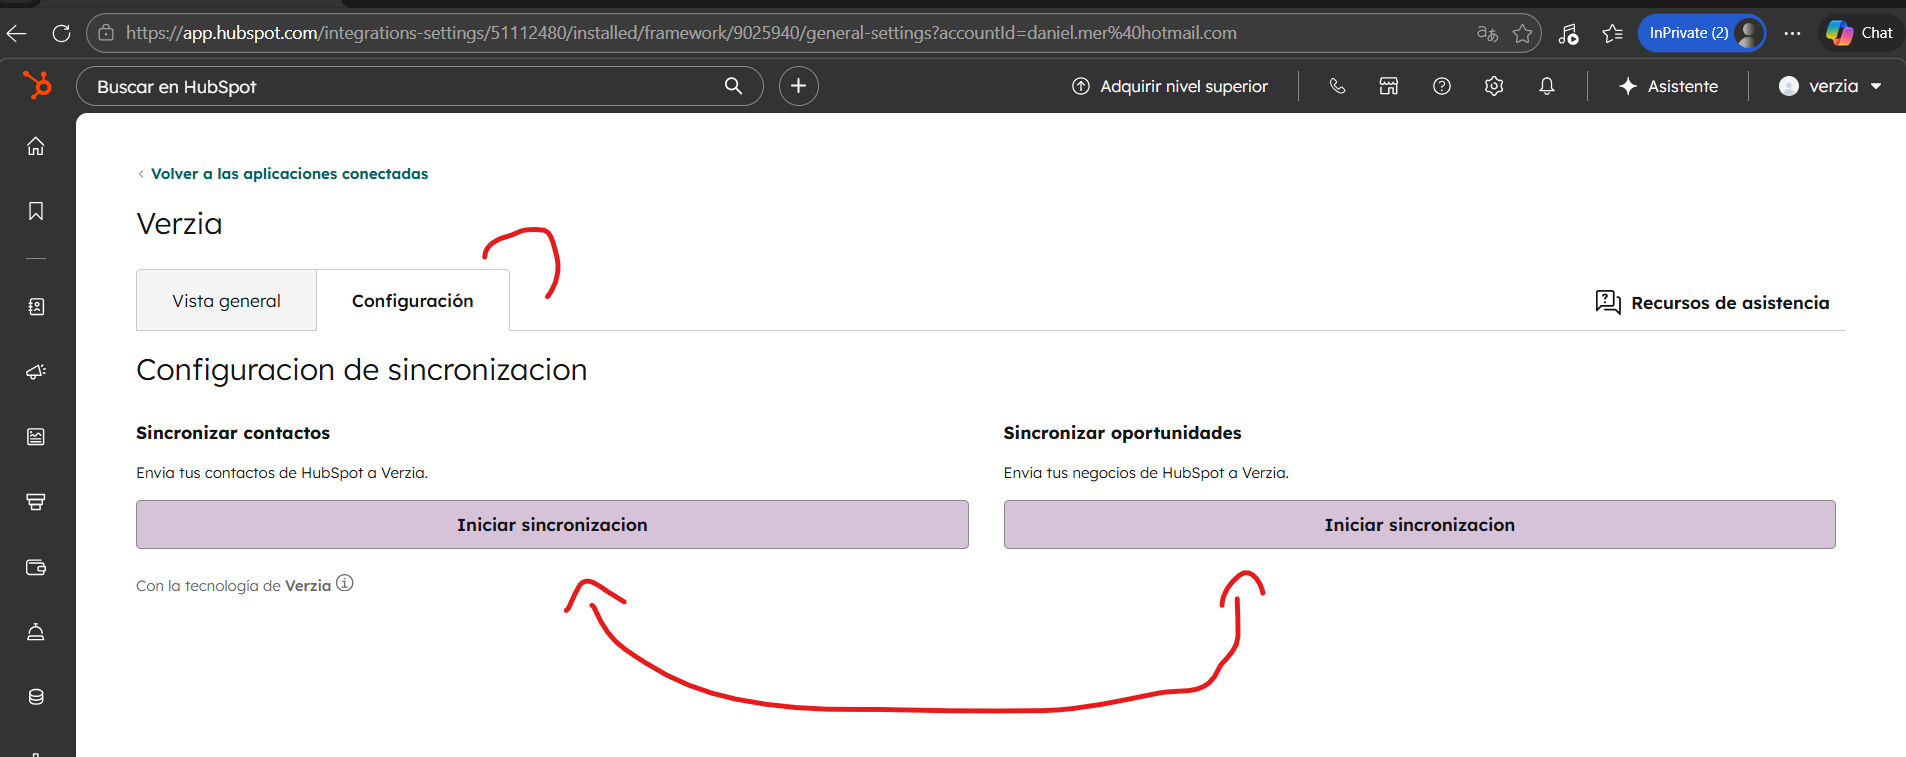Click the translate page icon
The height and width of the screenshot is (757, 1906).
(1487, 33)
